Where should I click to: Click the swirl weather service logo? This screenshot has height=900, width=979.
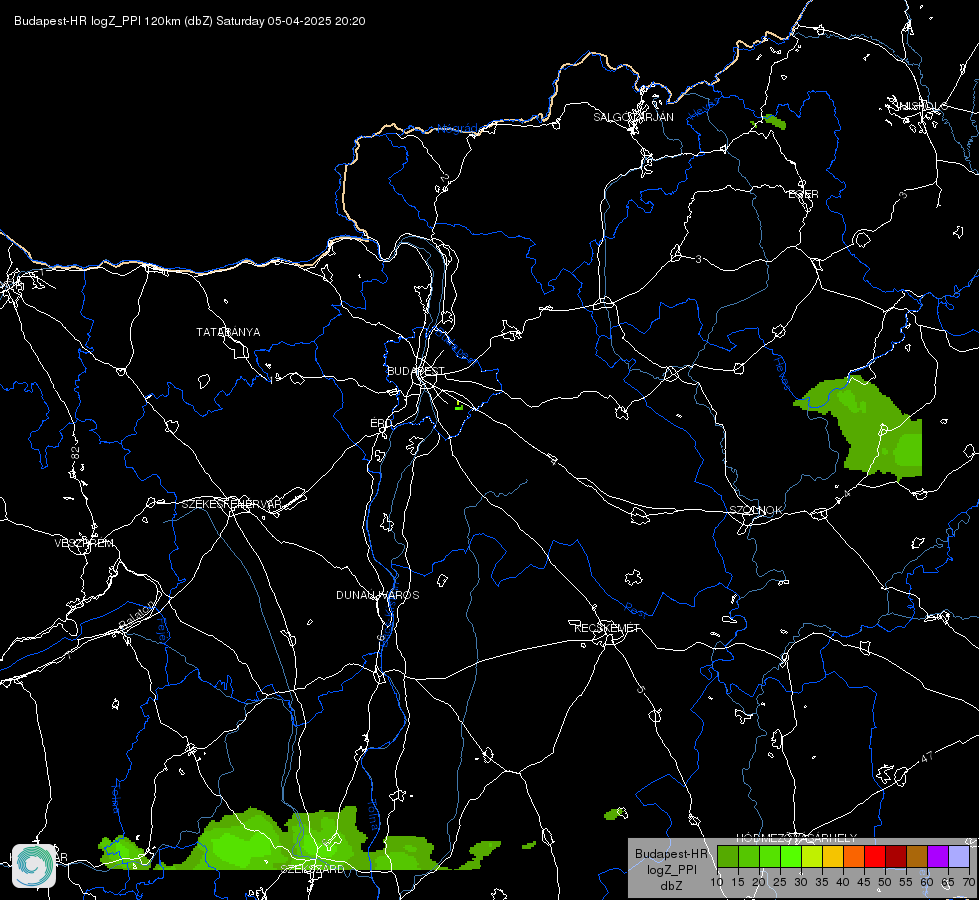pos(34,865)
